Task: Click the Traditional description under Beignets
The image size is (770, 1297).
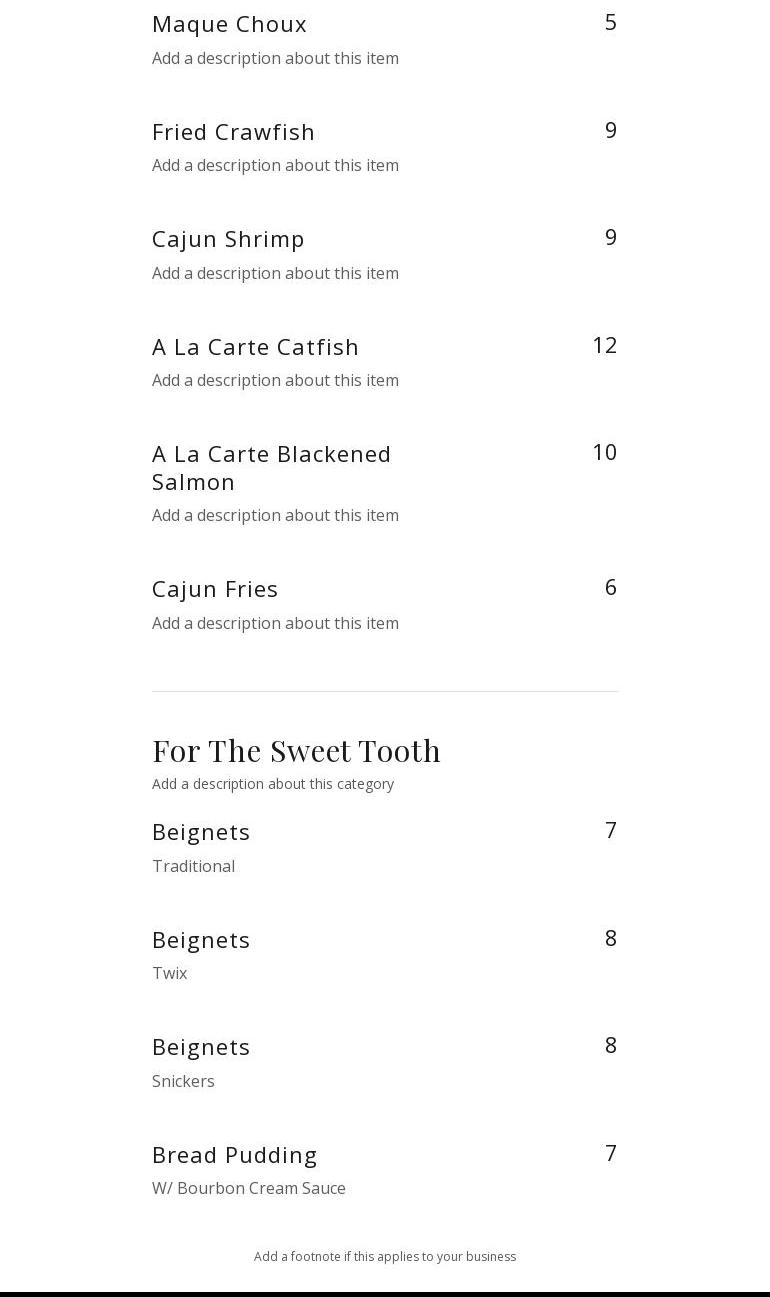Action: pyautogui.click(x=193, y=866)
